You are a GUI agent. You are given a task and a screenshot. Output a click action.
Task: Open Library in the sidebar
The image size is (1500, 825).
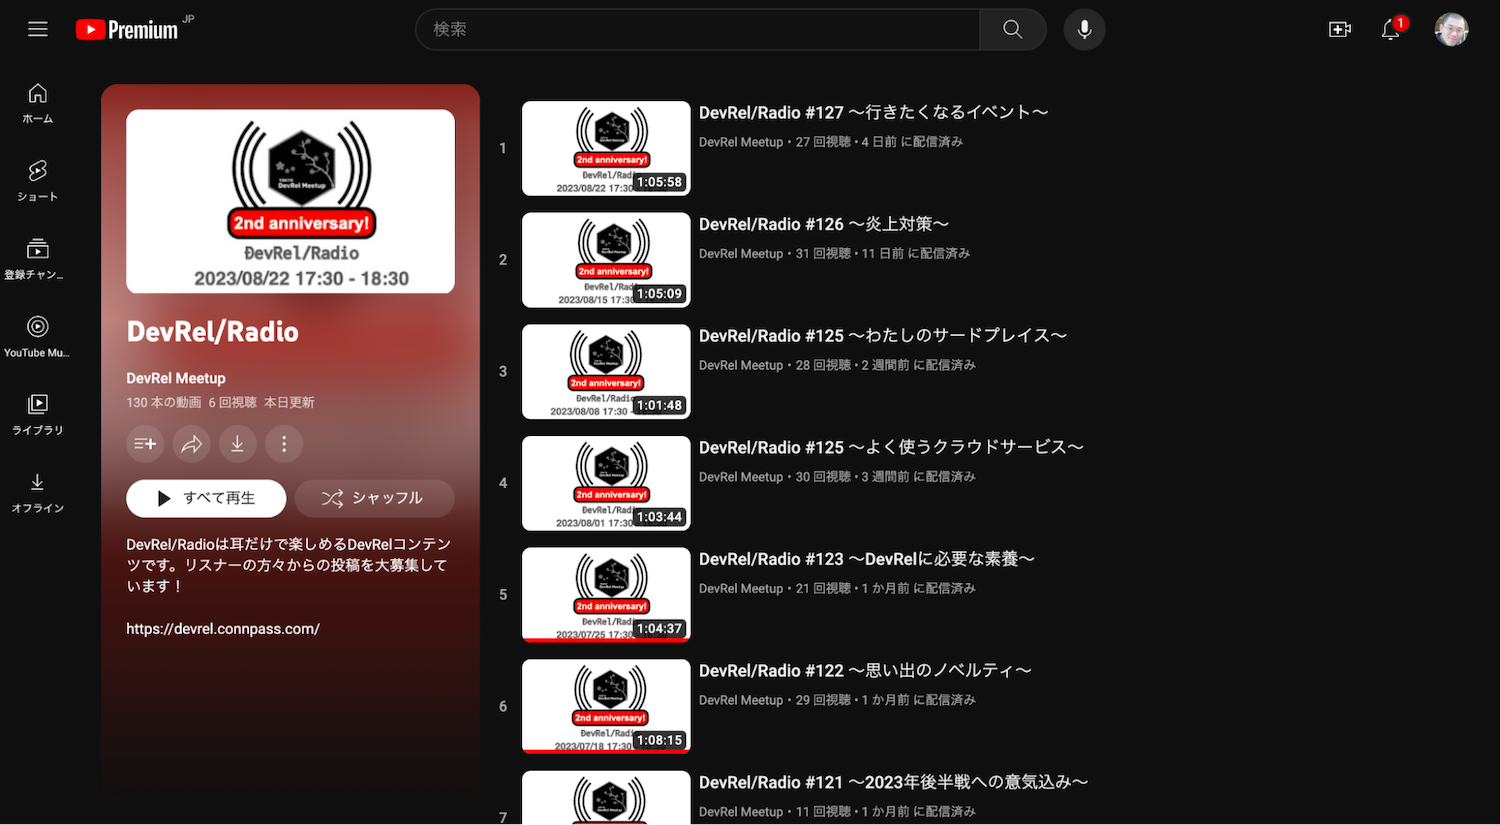tap(38, 414)
